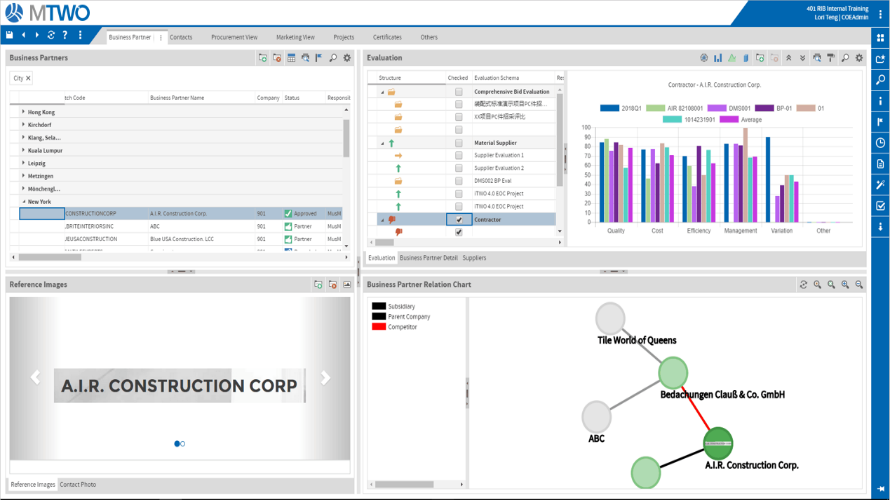890x500 pixels.
Task: Delete business partner record icon
Action: point(277,58)
